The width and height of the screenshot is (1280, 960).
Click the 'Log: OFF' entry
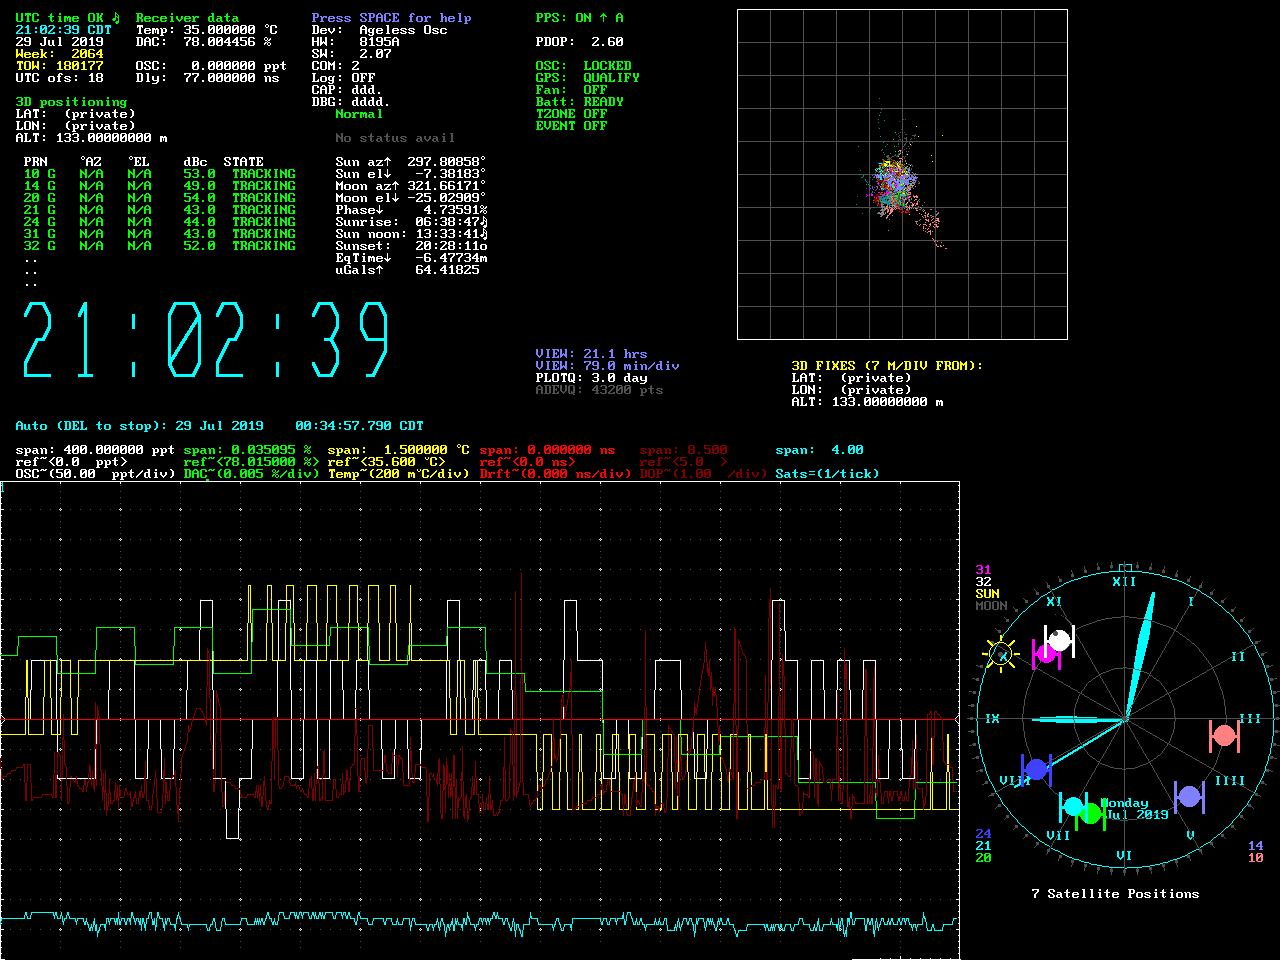(x=343, y=78)
